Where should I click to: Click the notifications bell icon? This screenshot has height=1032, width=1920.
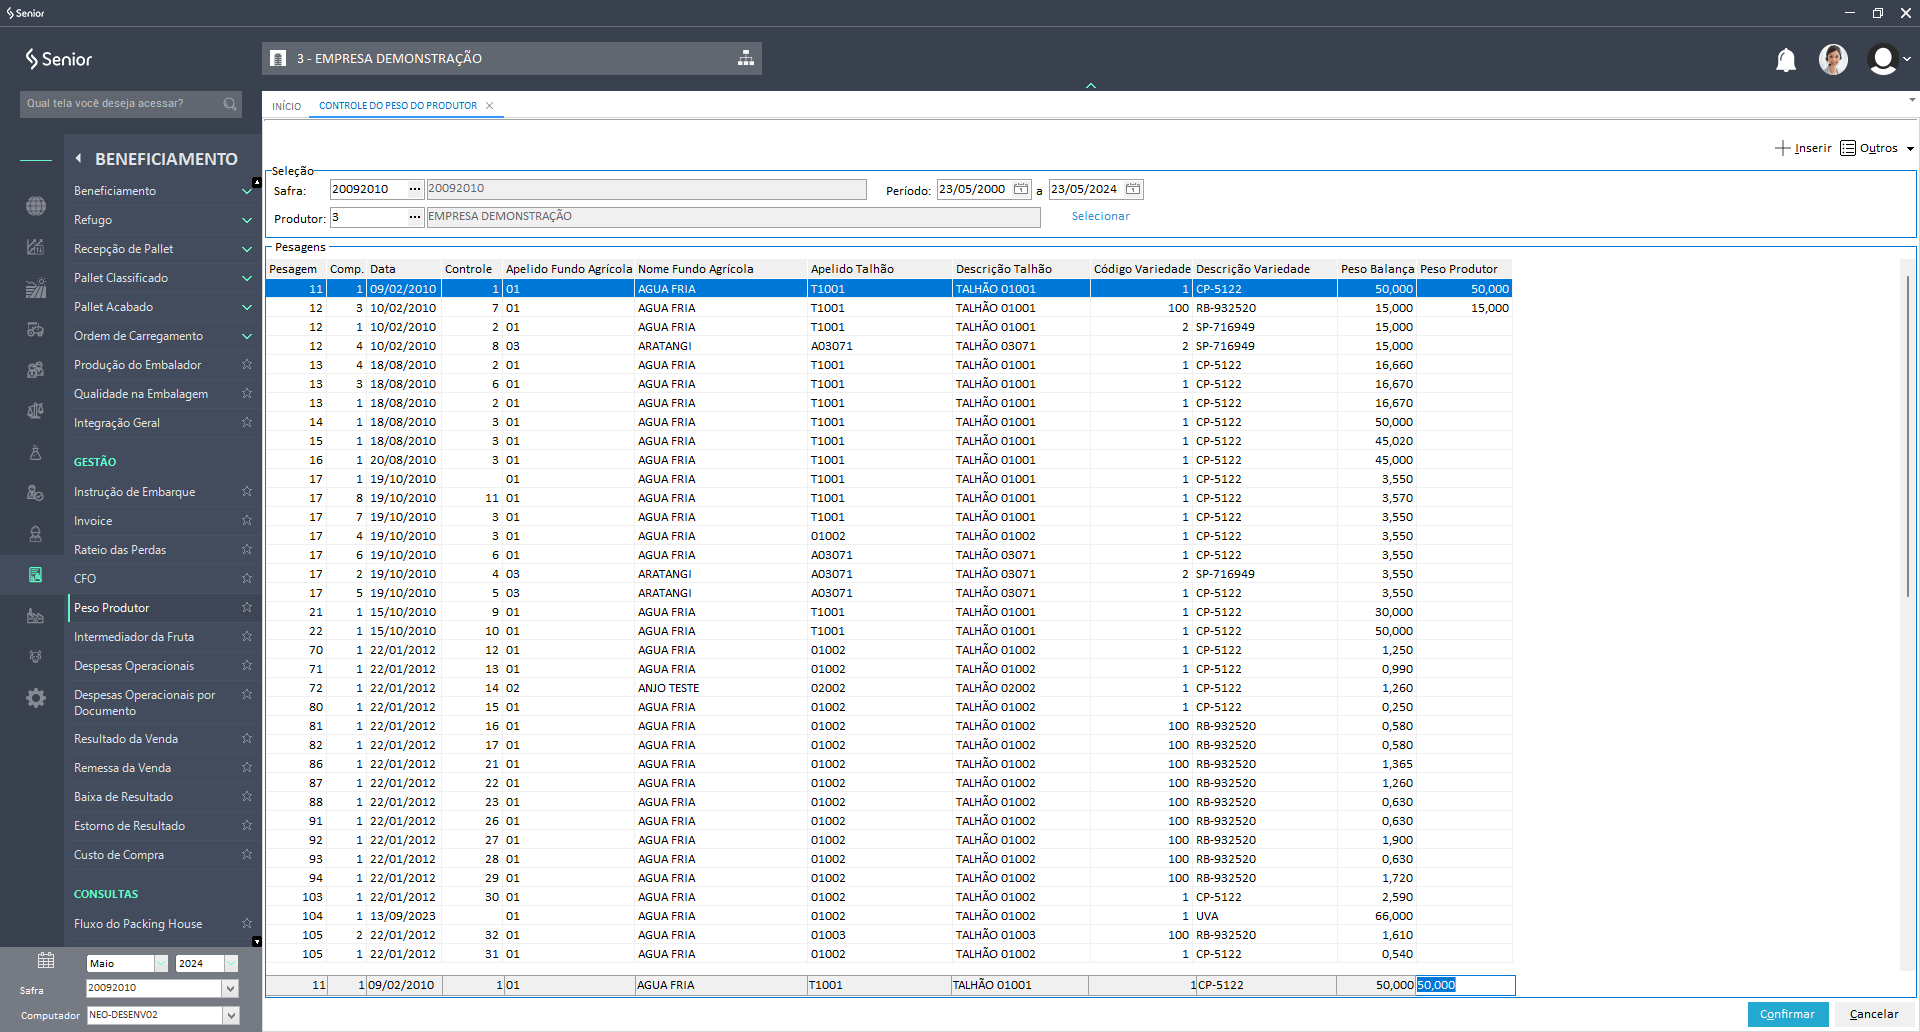pyautogui.click(x=1785, y=60)
